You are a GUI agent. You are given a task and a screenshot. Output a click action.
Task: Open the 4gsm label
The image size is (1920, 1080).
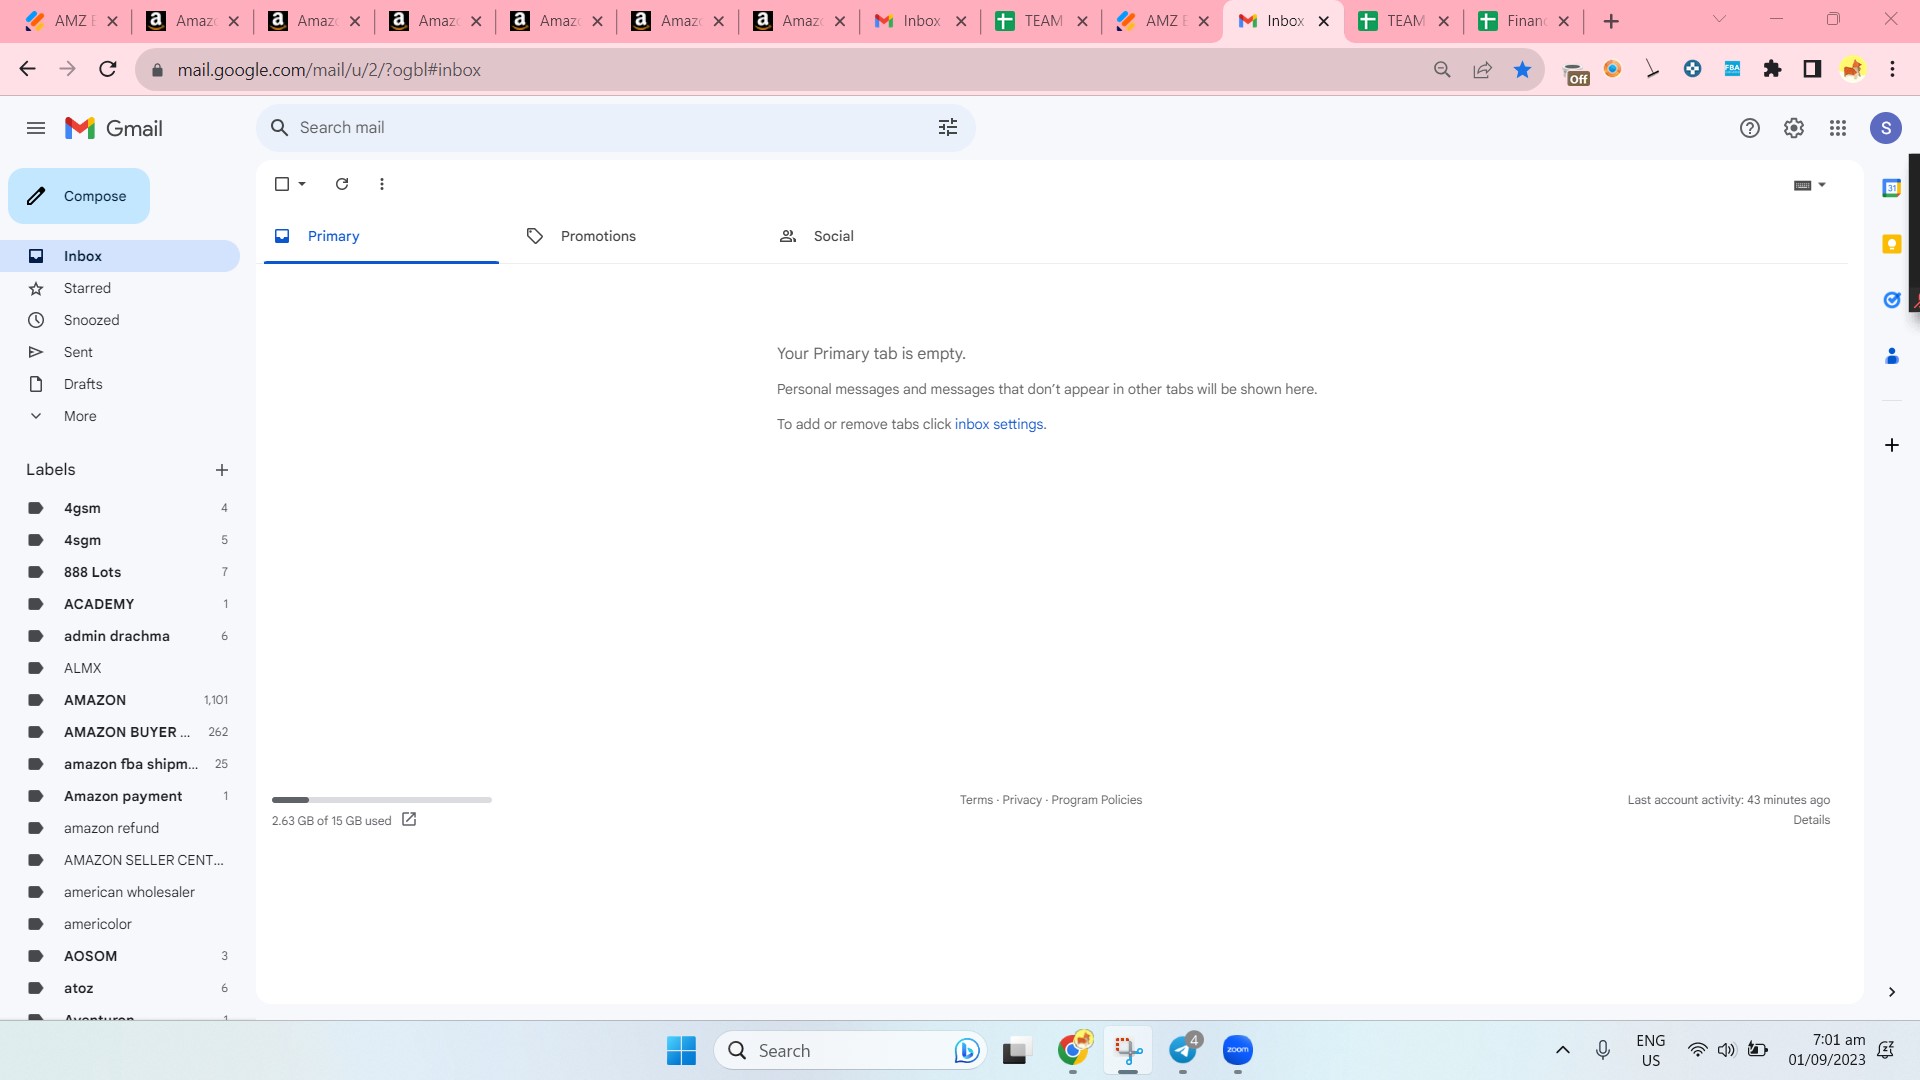click(x=120, y=508)
